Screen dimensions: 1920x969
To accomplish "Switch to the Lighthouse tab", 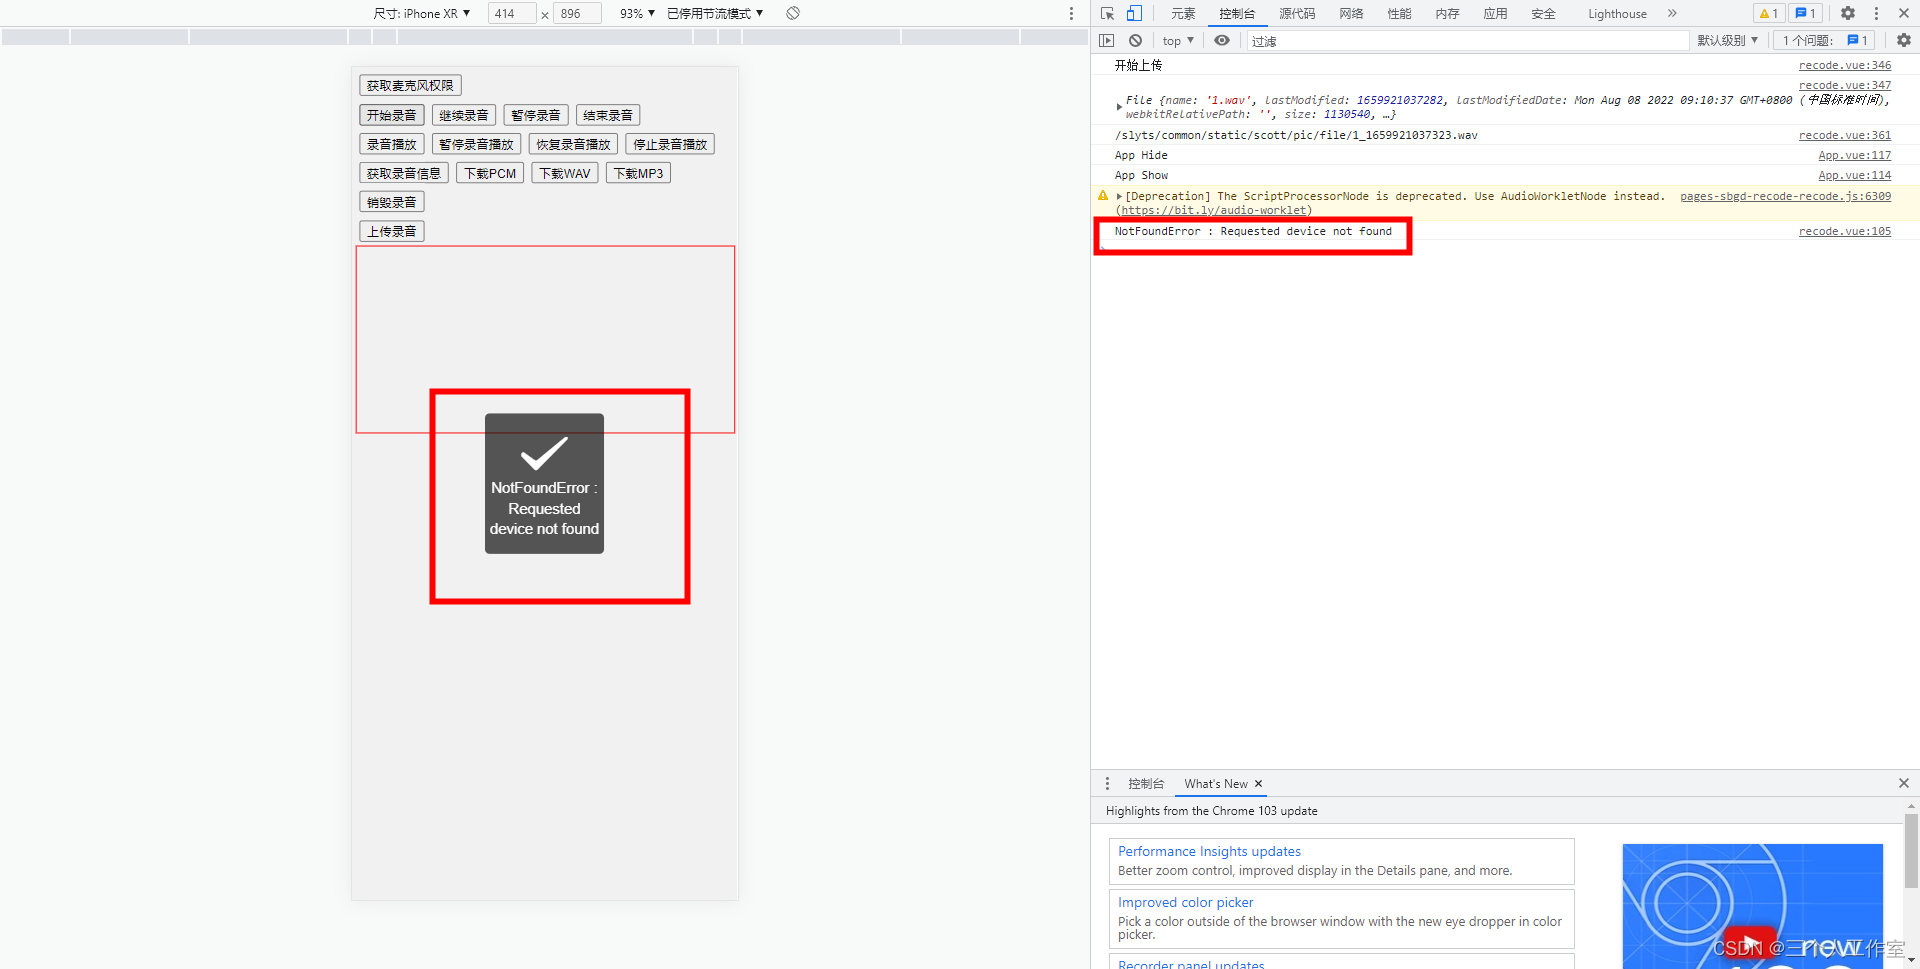I will [x=1617, y=13].
